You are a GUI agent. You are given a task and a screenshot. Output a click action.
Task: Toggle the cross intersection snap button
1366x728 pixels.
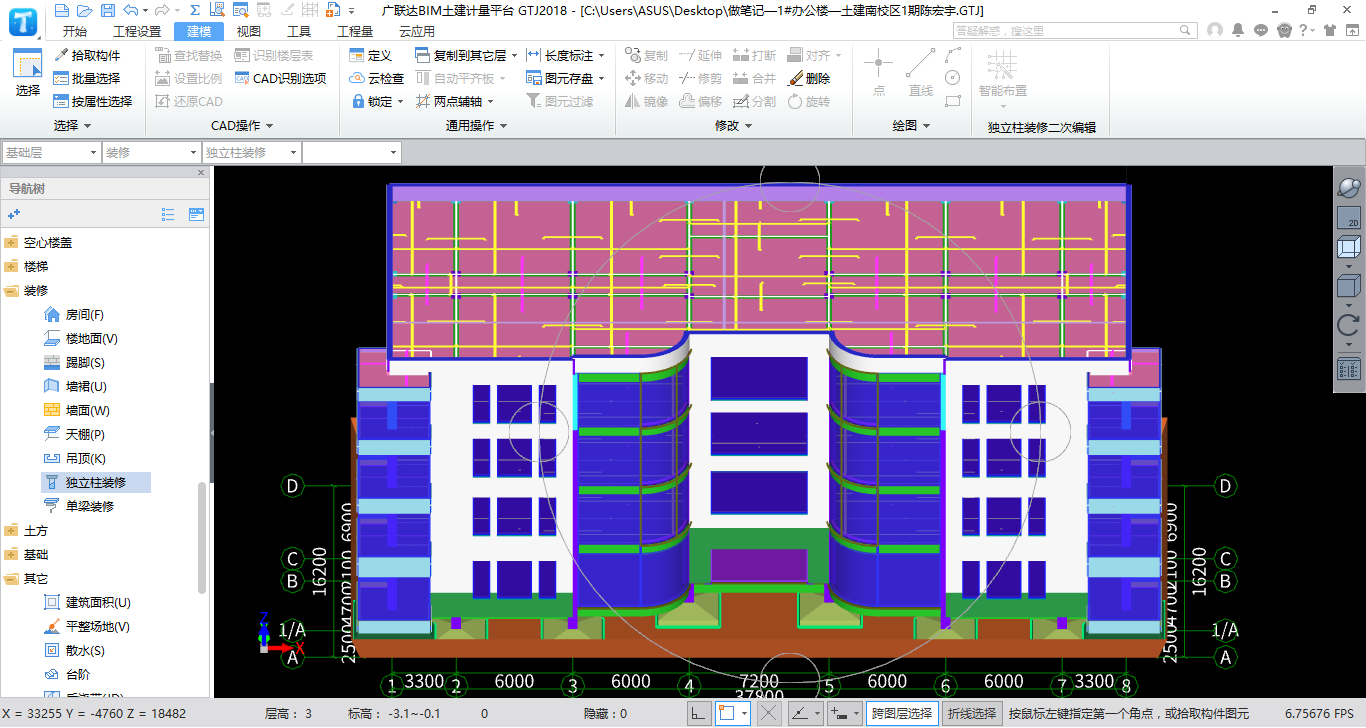coord(769,713)
